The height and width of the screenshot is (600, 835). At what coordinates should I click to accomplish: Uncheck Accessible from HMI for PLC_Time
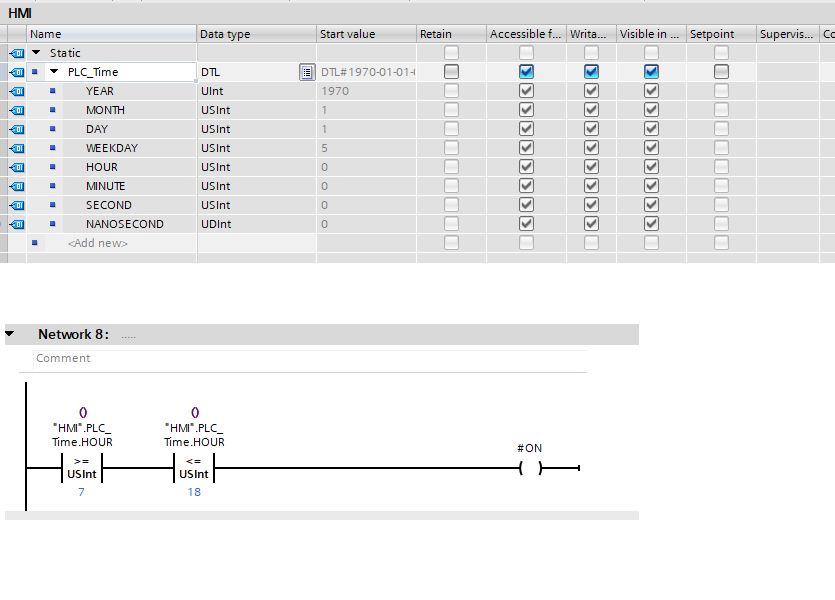[x=526, y=72]
